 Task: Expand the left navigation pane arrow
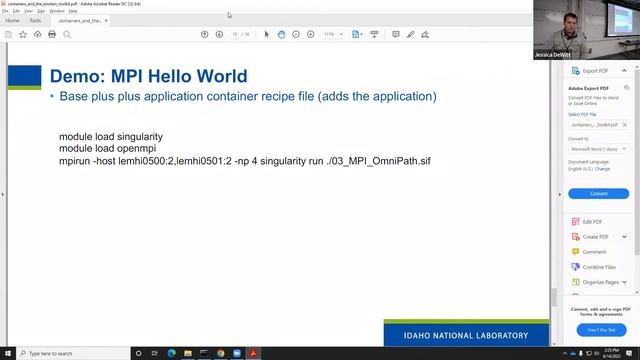pos(2,194)
